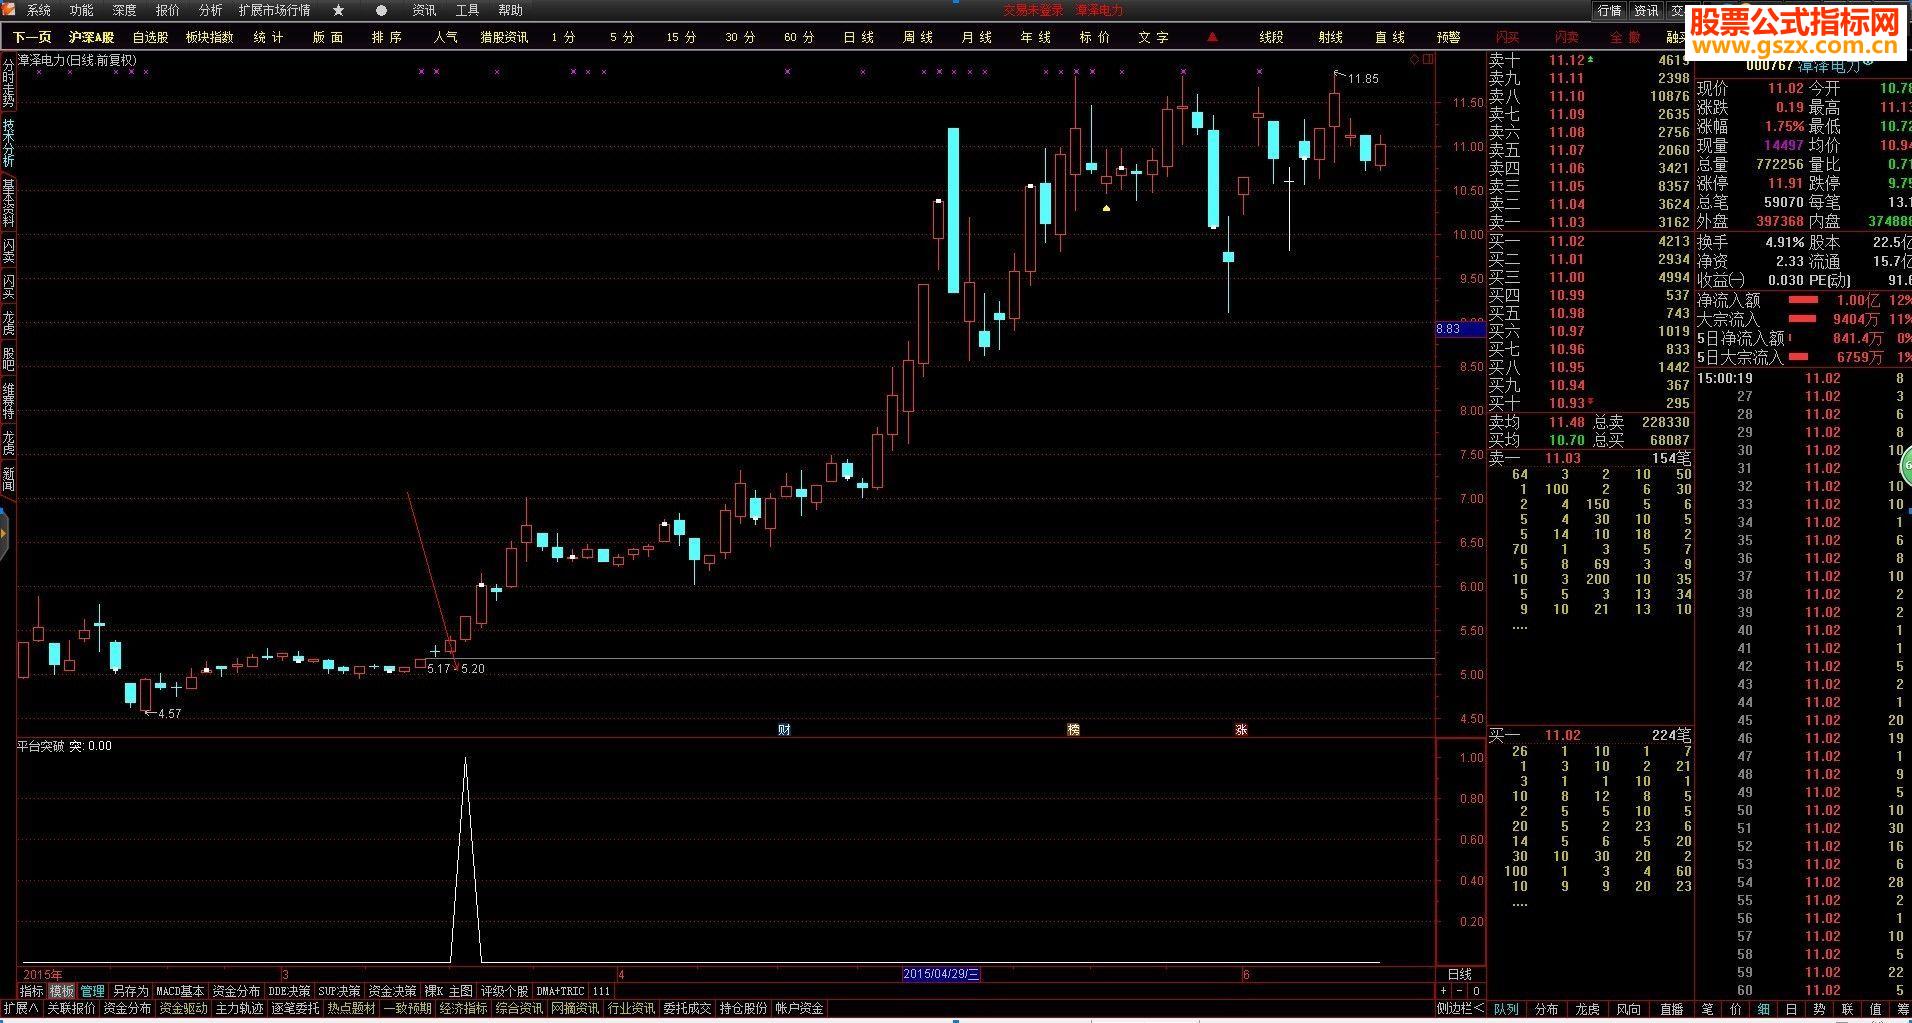Switch chart to 月线 monthly period
This screenshot has height=1023, width=1912.
[976, 37]
